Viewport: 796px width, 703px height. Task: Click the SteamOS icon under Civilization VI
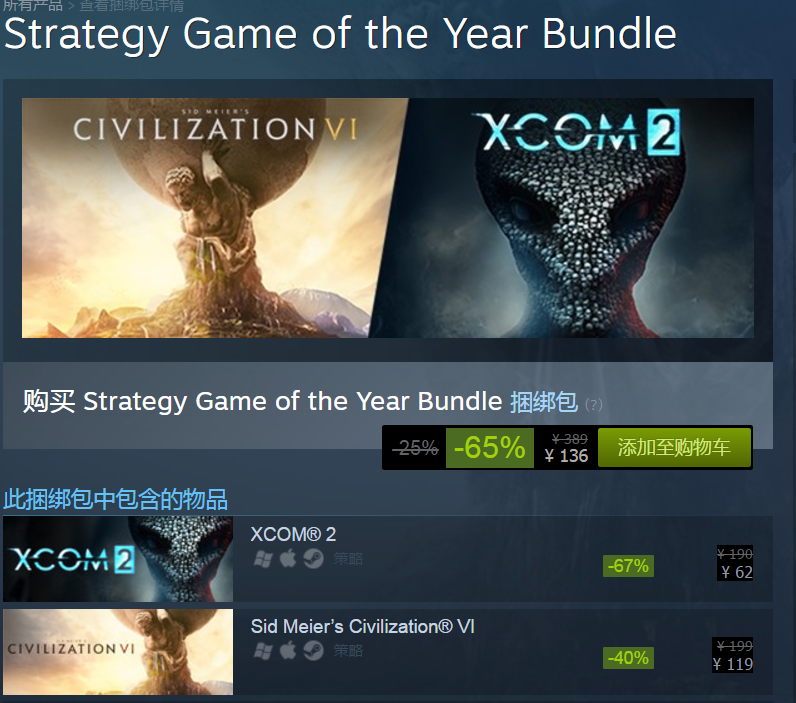[313, 651]
